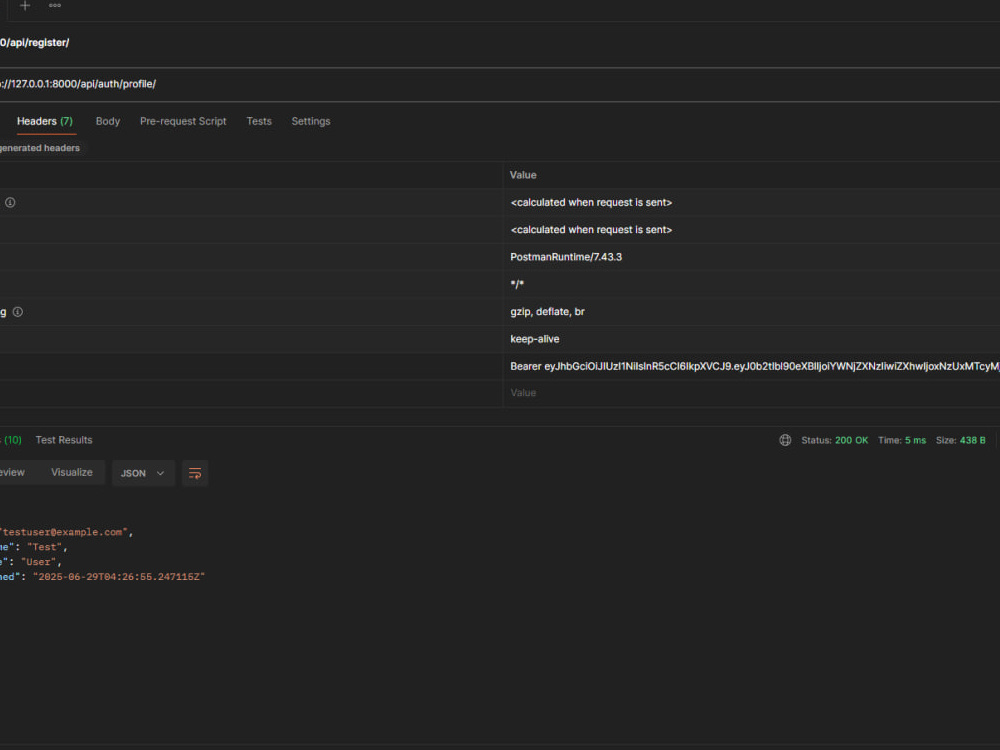Click the /api/register/ request title
Screen dimensions: 1000x750
(34, 43)
